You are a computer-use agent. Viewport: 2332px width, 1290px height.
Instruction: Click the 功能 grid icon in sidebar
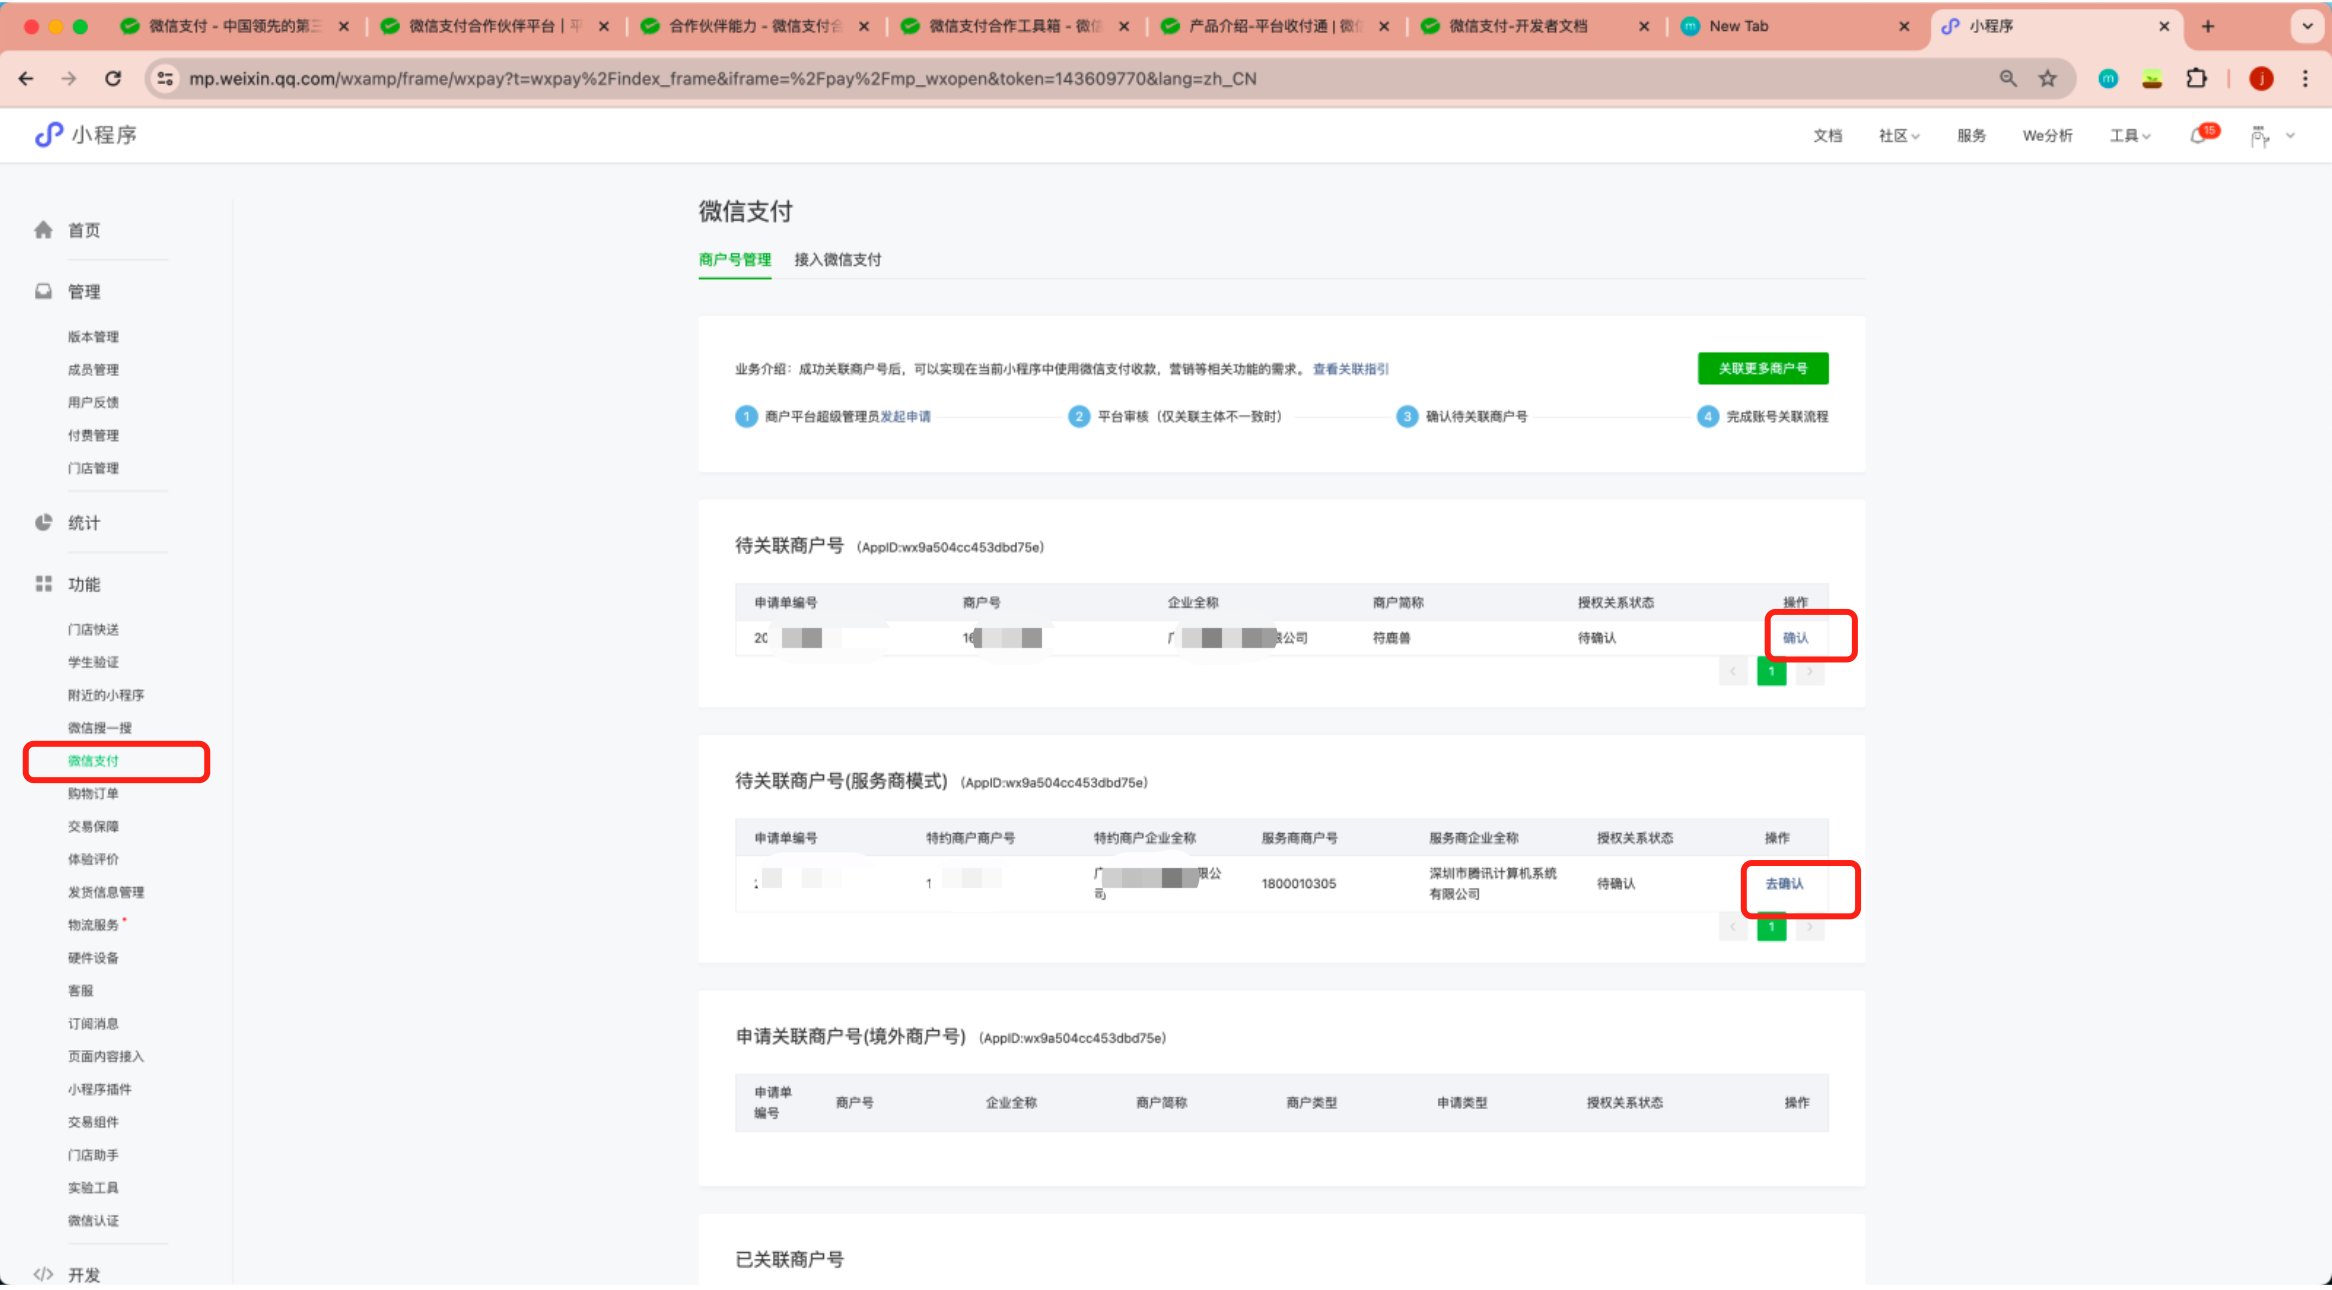tap(43, 584)
